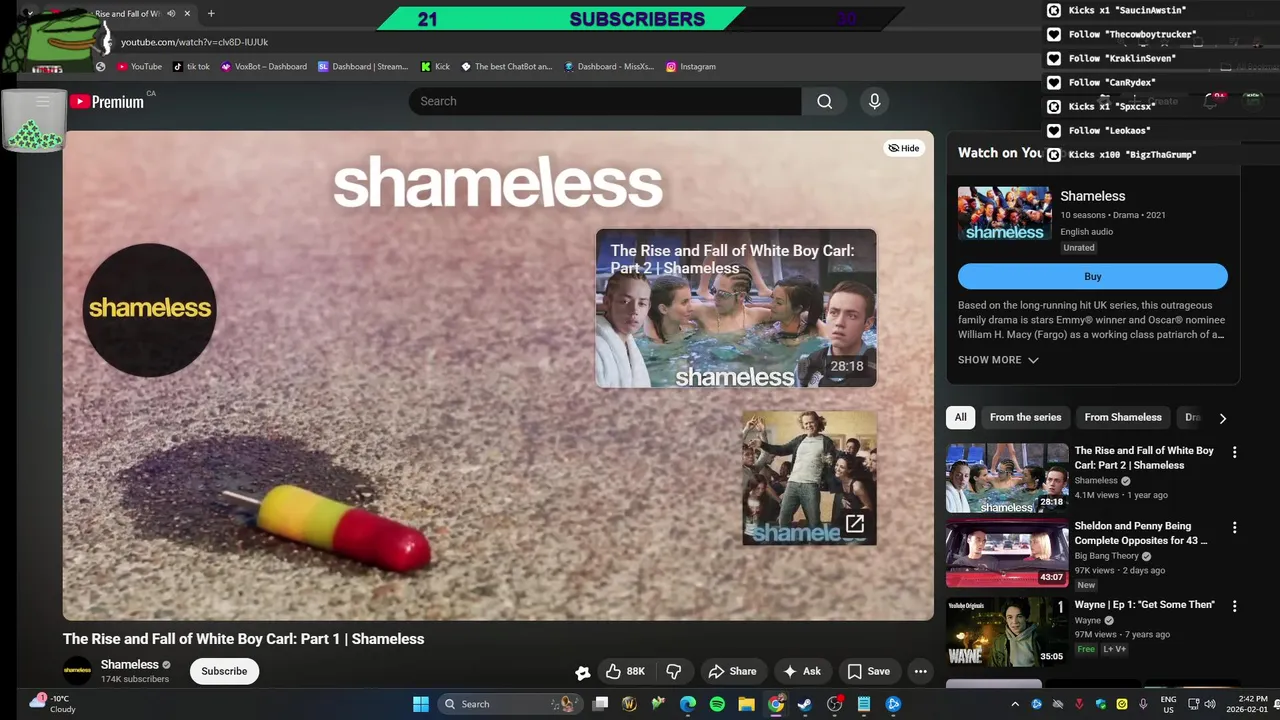The height and width of the screenshot is (720, 1280).
Task: Open White Boy Carl Part 2 sidebar thumbnail
Action: pos(1007,478)
